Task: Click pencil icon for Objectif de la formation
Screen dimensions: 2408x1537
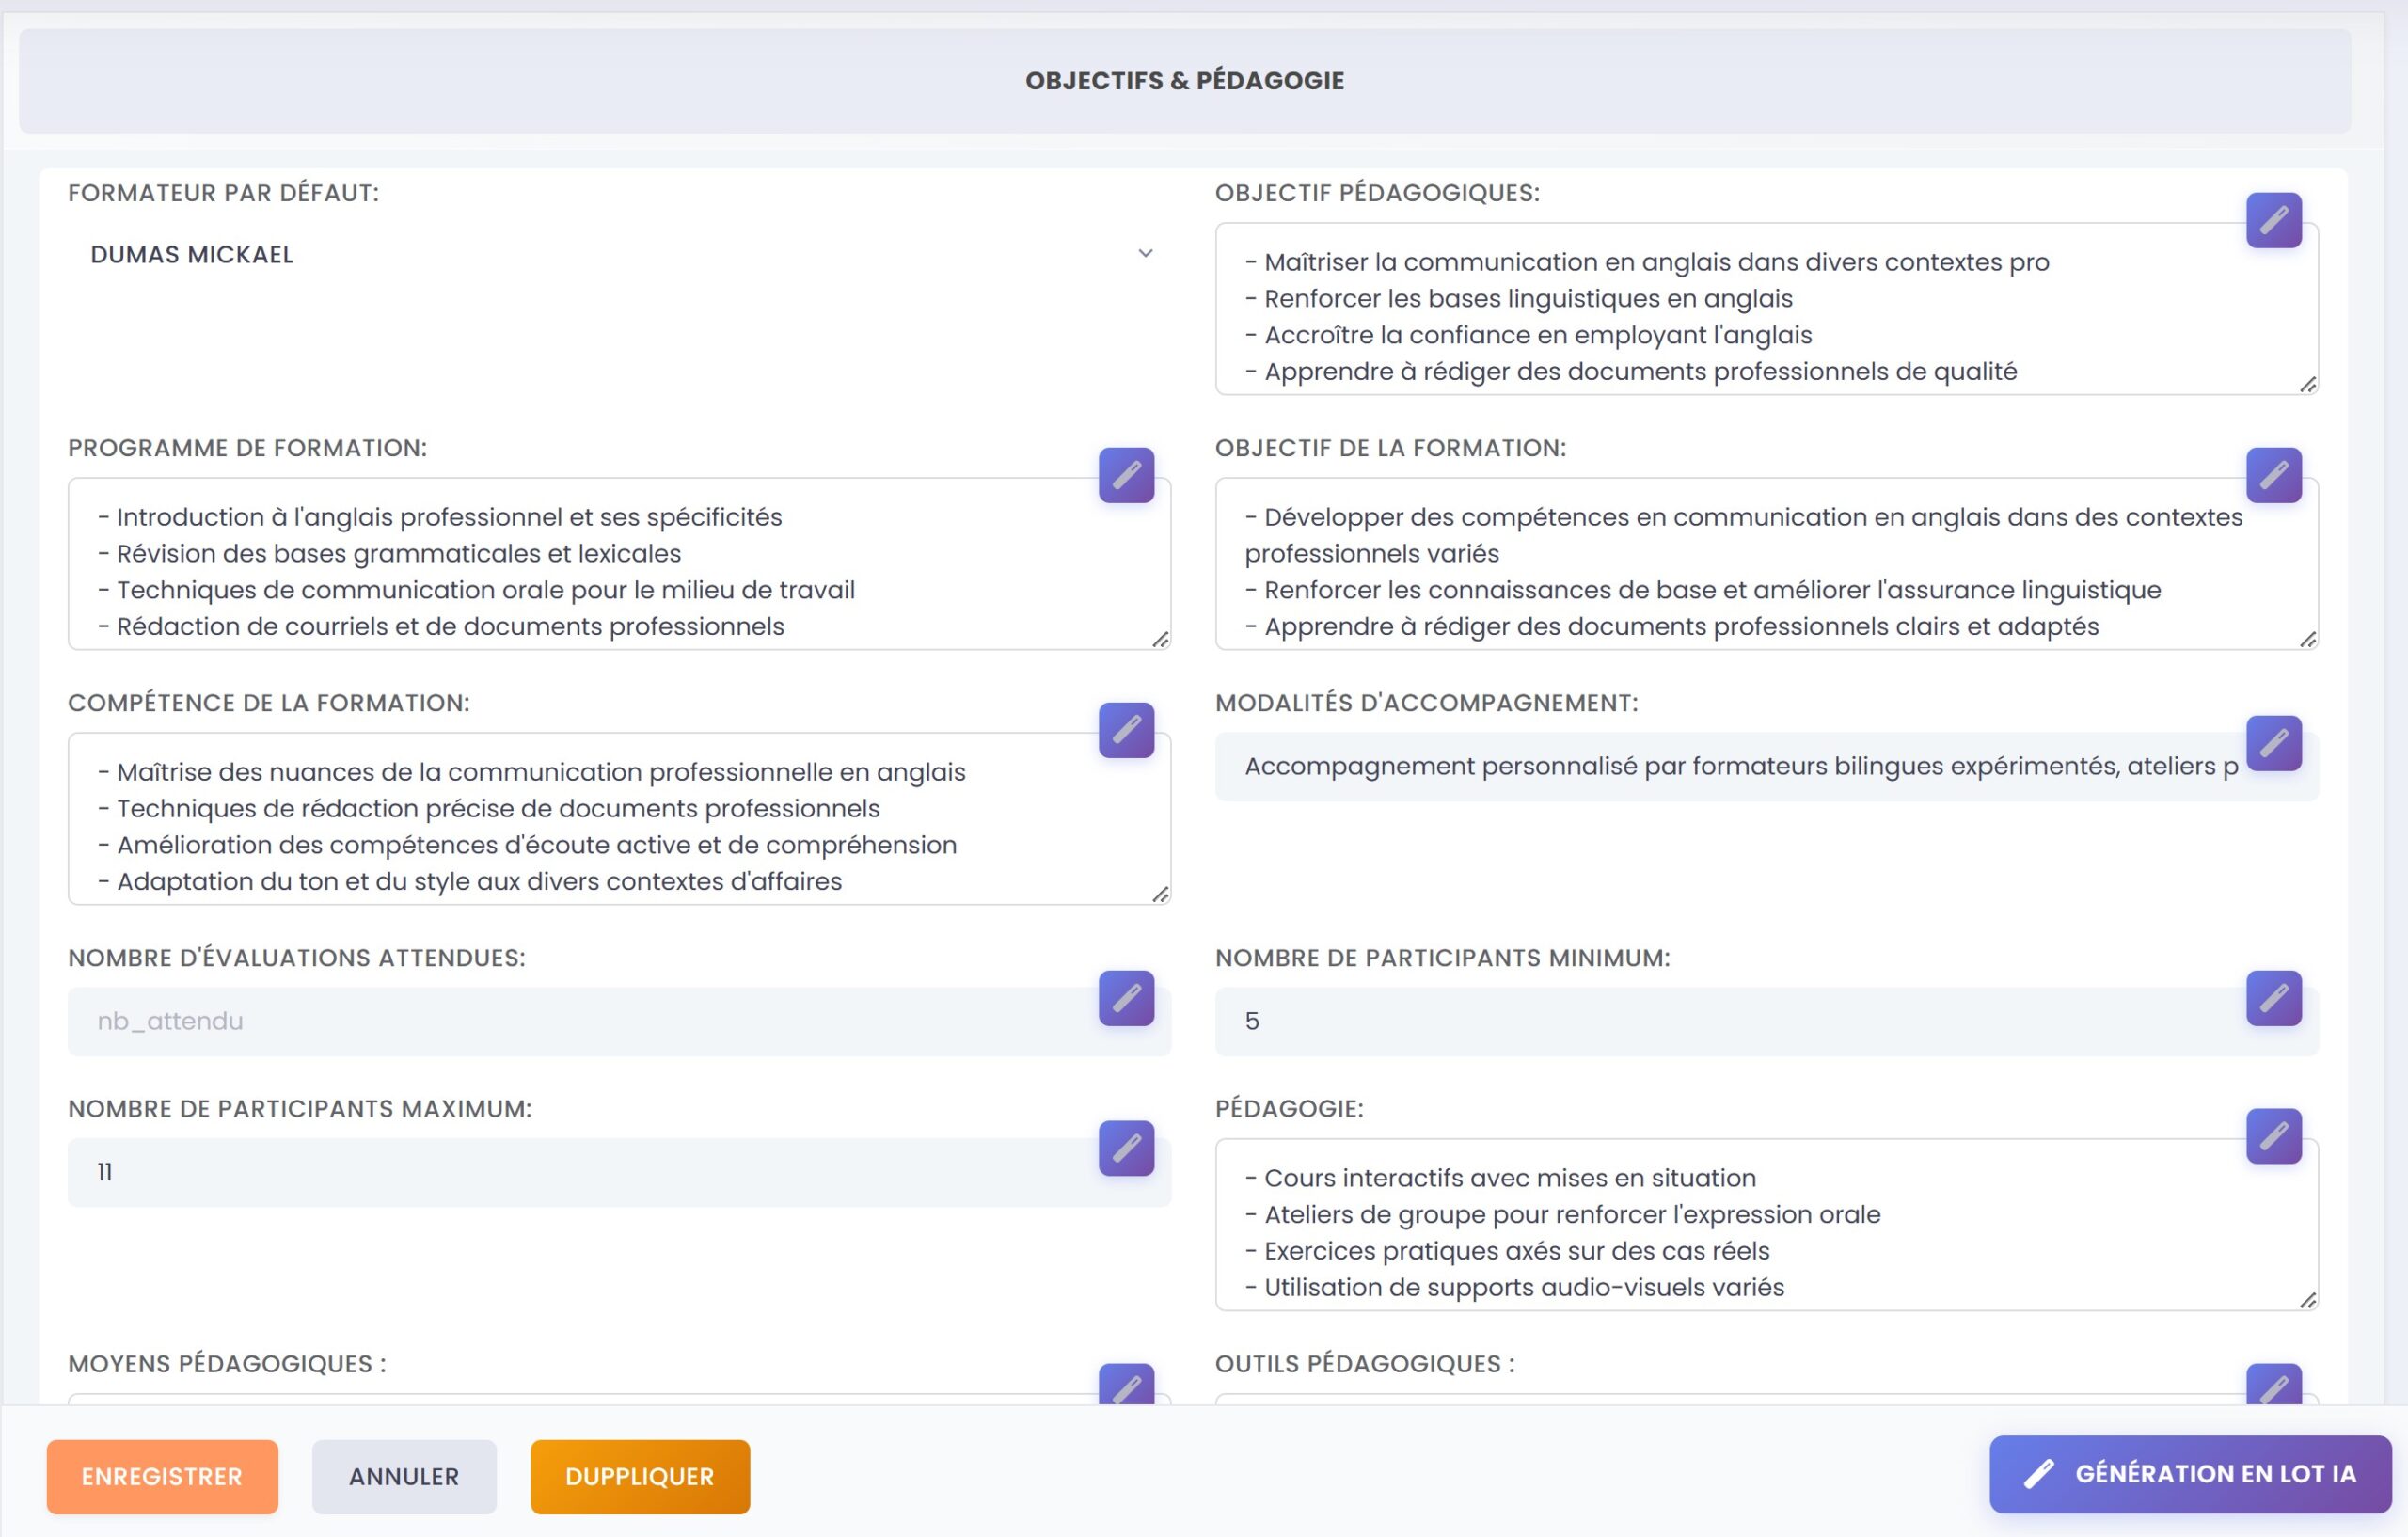Action: pyautogui.click(x=2273, y=475)
